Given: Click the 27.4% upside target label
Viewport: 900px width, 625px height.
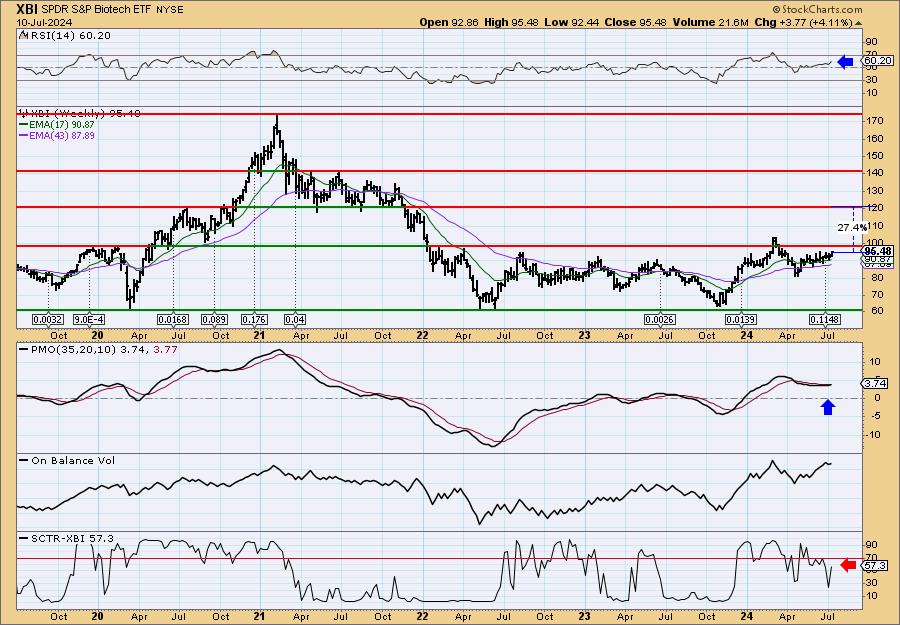Looking at the screenshot, I should [852, 228].
